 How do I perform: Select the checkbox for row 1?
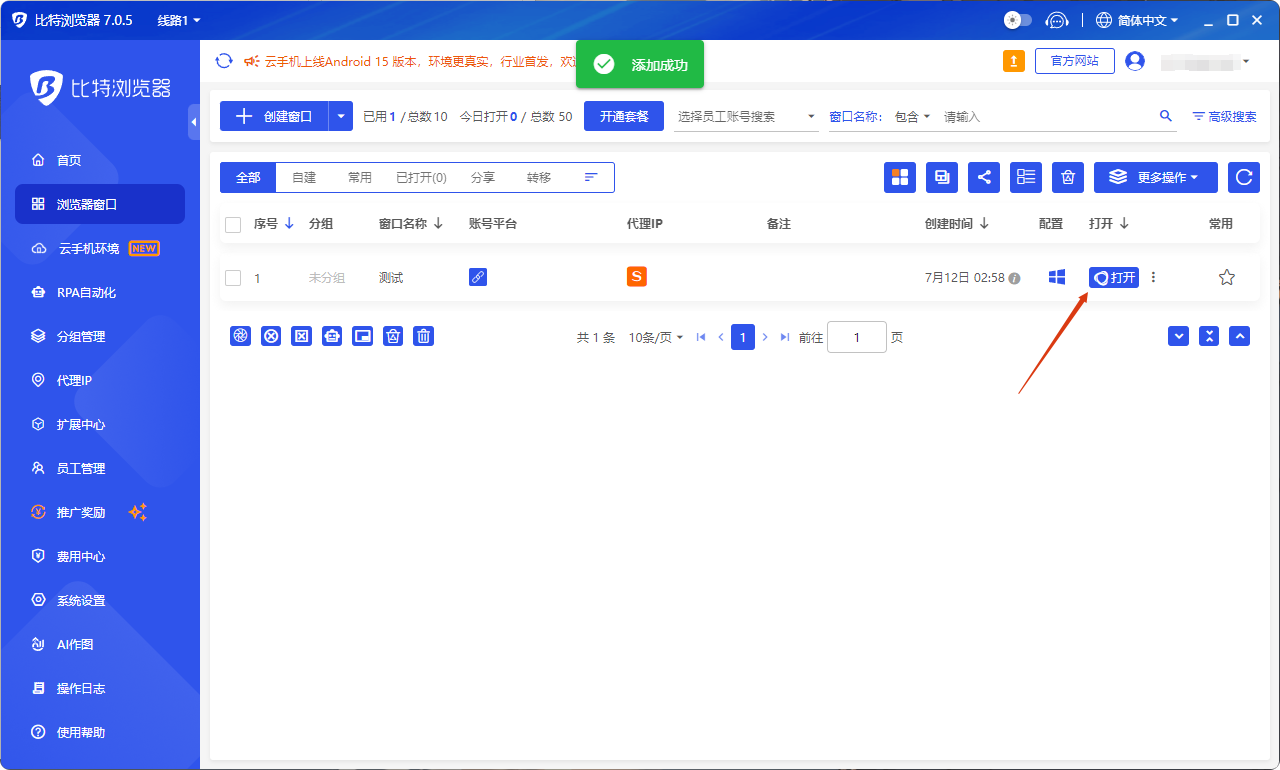point(233,278)
